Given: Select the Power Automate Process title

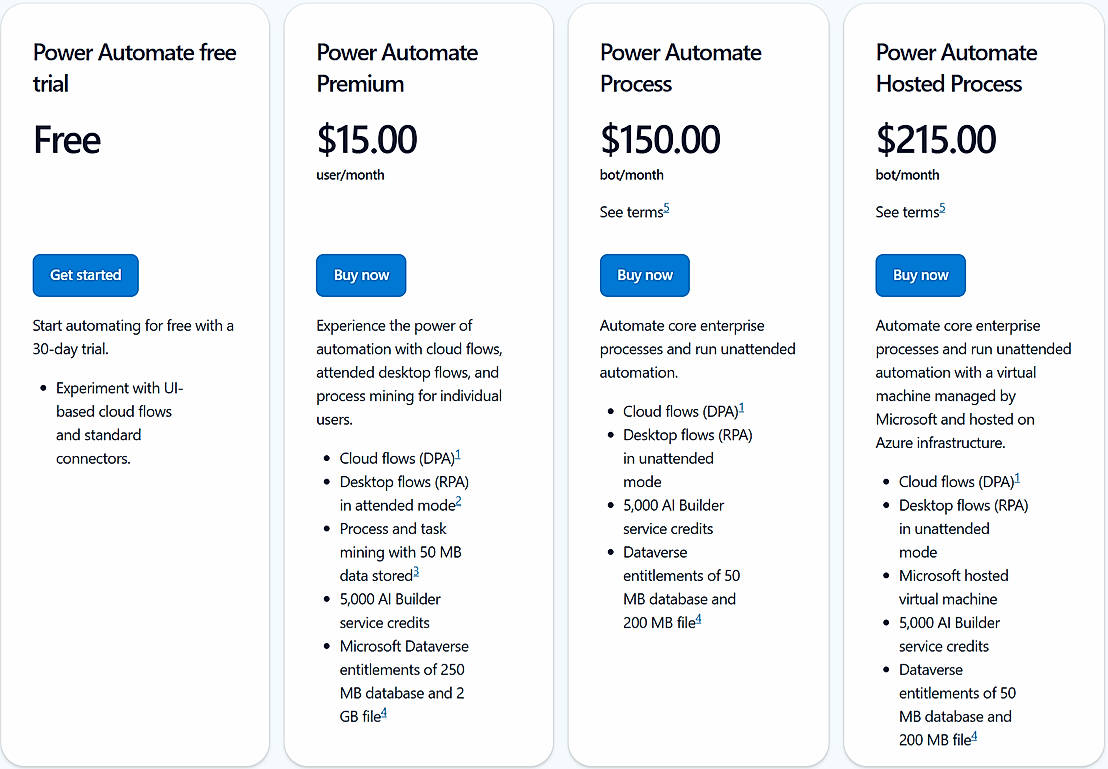Looking at the screenshot, I should (x=680, y=67).
